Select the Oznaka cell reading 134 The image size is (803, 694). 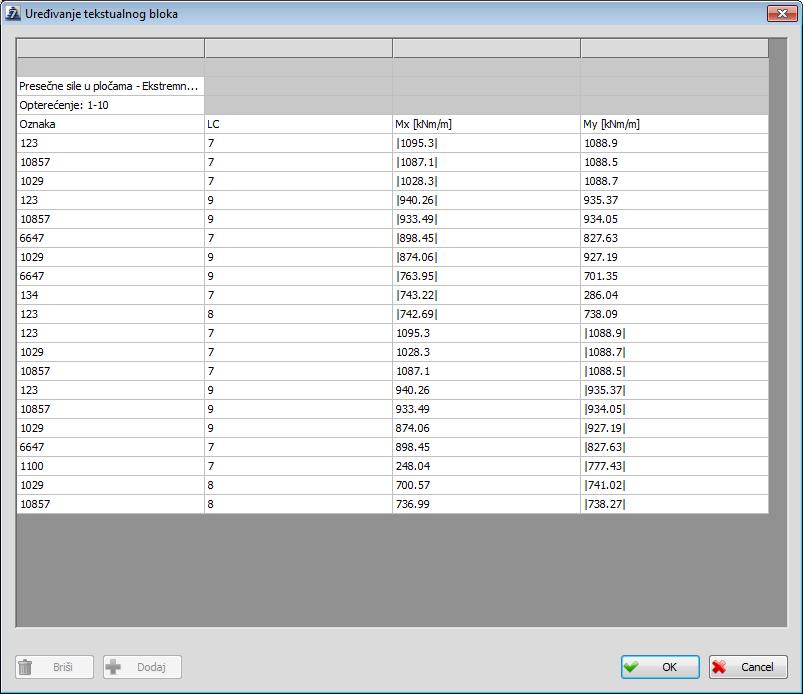(x=111, y=295)
